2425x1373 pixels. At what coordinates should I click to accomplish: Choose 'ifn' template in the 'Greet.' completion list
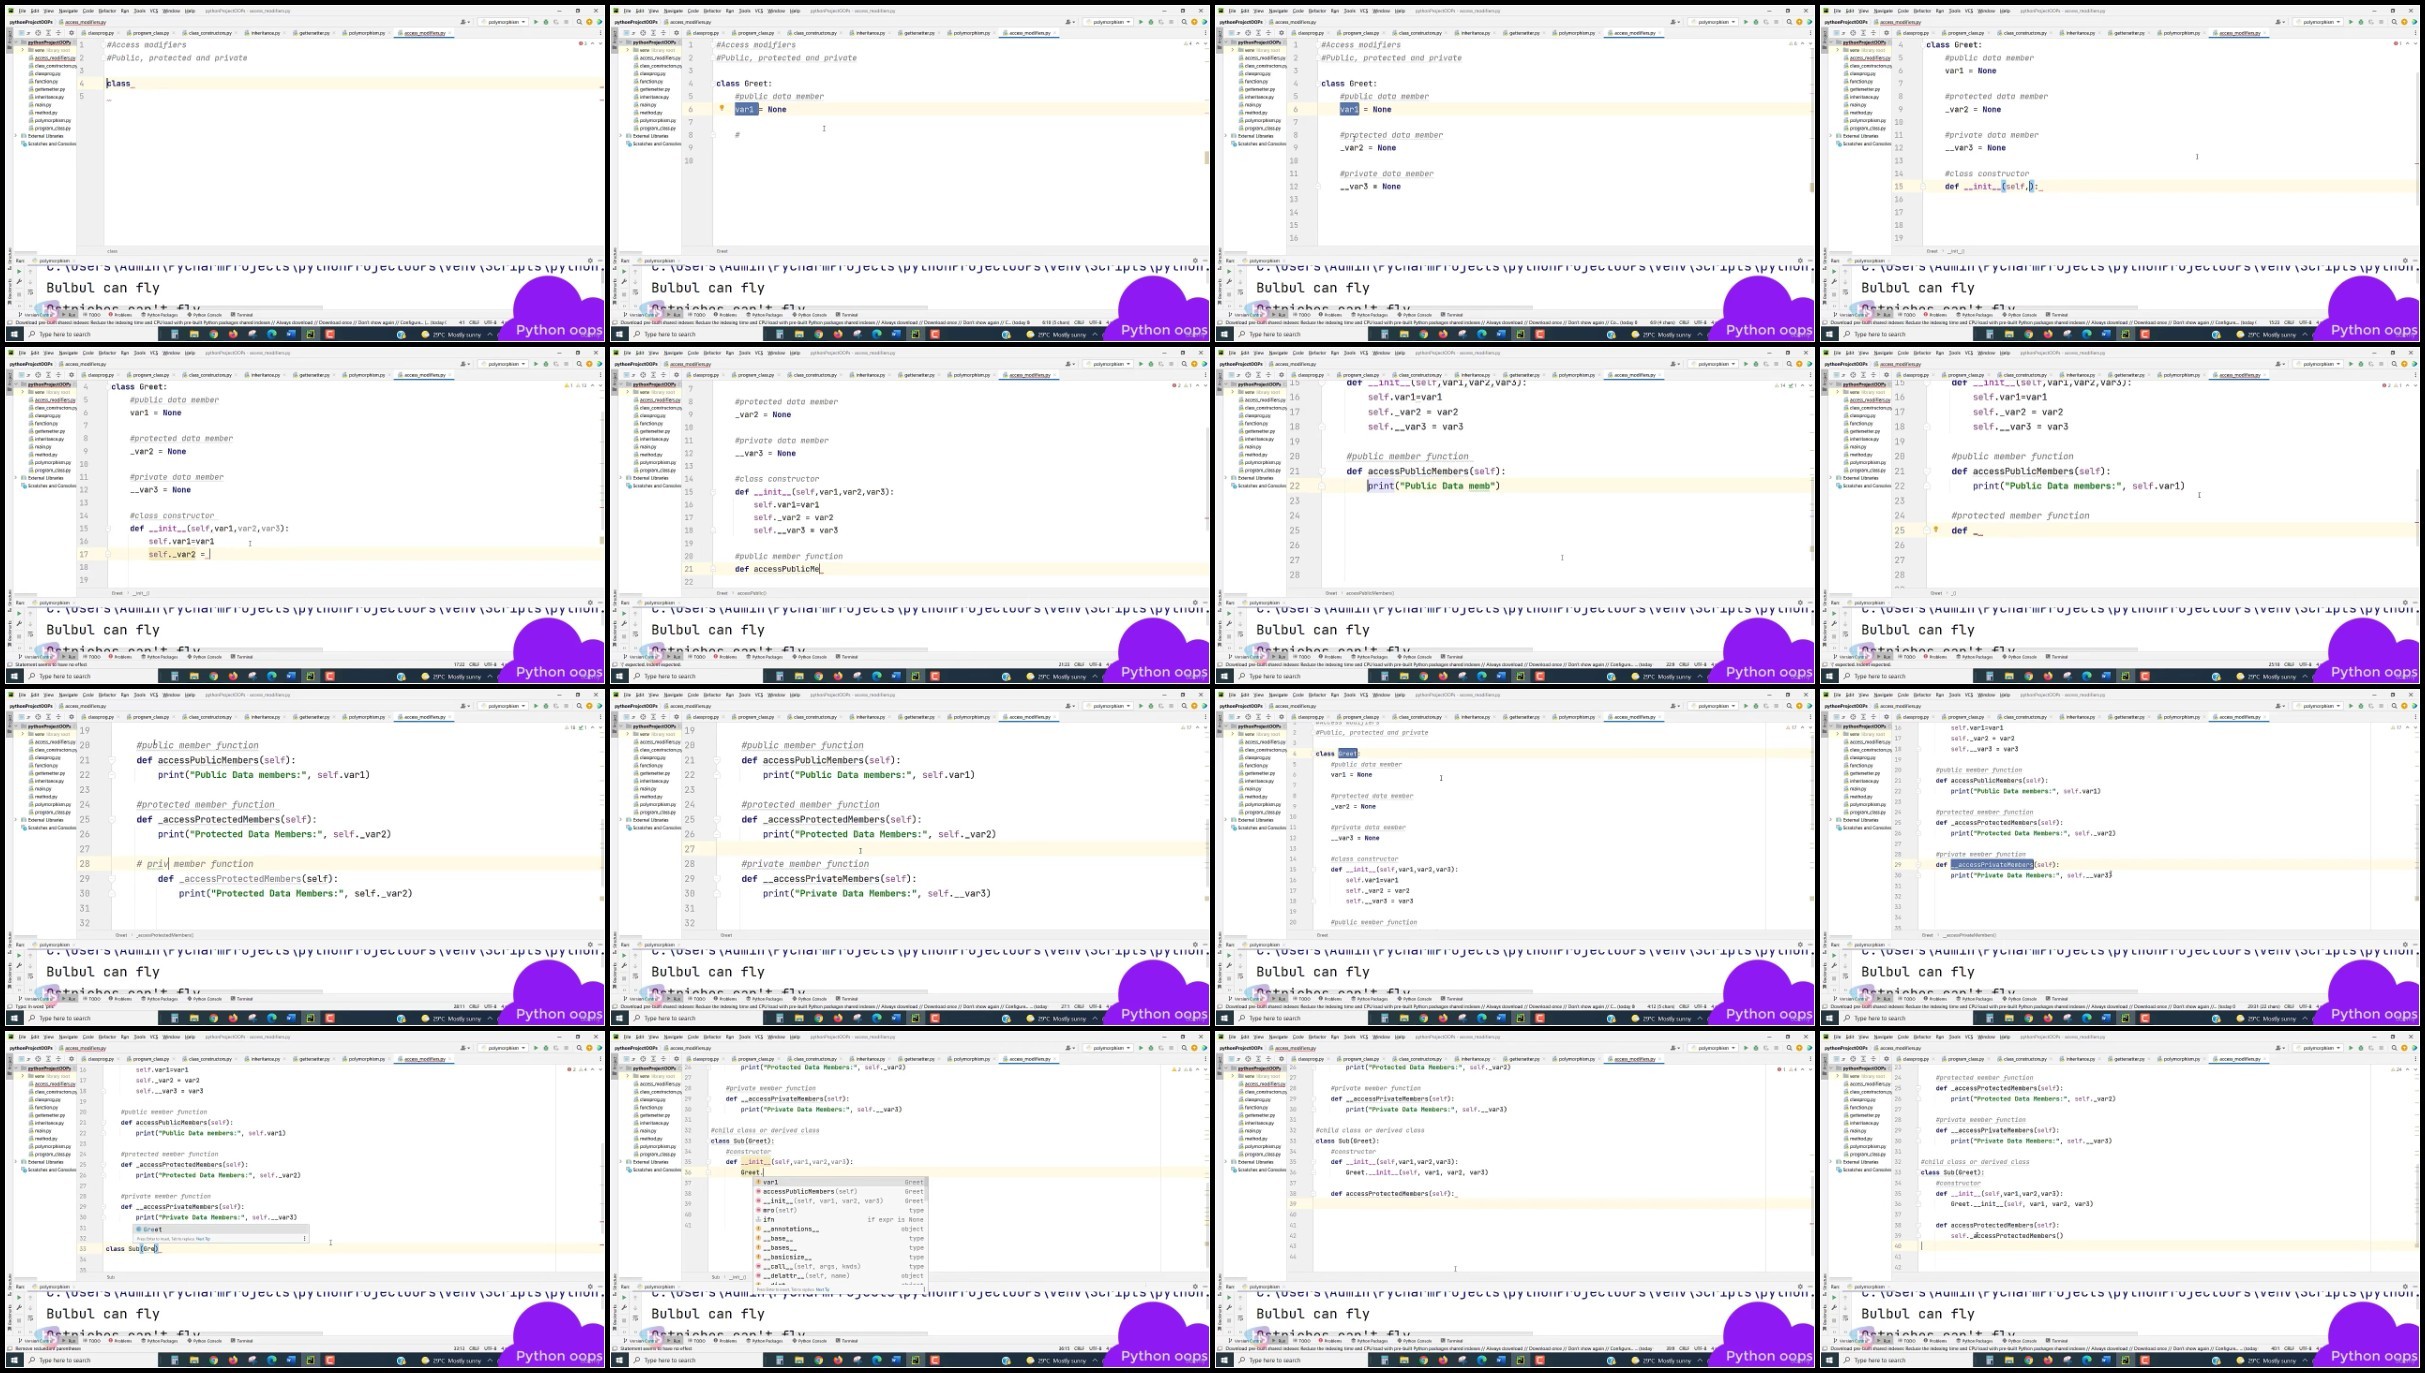[x=841, y=1219]
